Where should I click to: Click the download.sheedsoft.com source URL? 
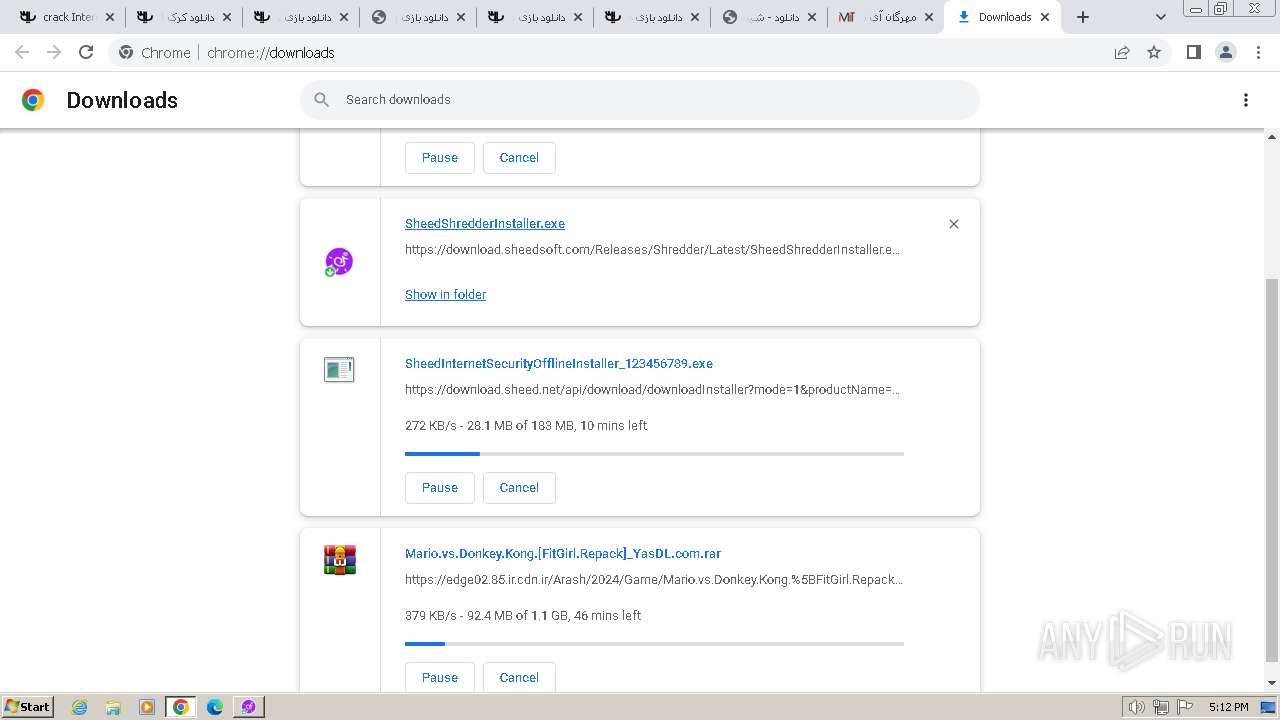point(652,250)
